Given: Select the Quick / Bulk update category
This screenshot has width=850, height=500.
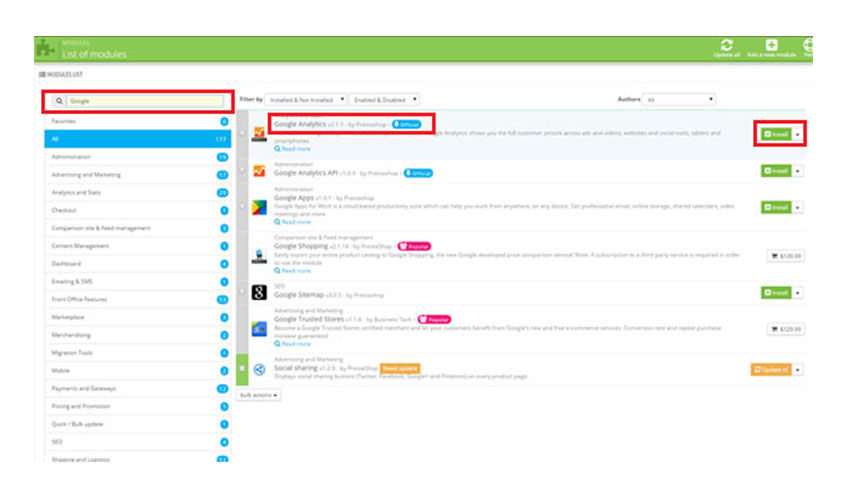Looking at the screenshot, I should pyautogui.click(x=138, y=424).
